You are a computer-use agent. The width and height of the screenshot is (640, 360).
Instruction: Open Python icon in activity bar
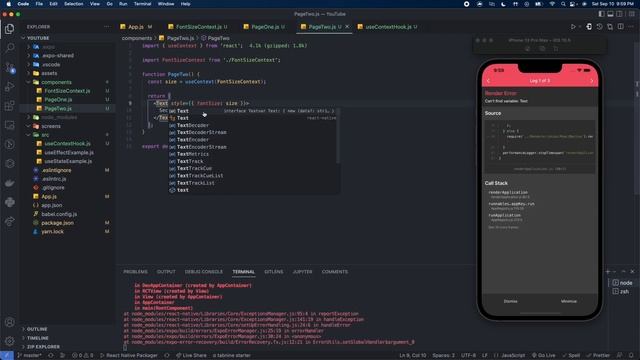(x=9, y=202)
